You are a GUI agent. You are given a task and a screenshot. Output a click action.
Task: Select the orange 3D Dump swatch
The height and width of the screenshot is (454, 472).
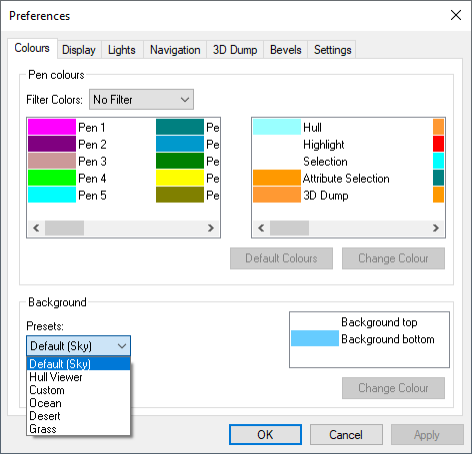(277, 195)
